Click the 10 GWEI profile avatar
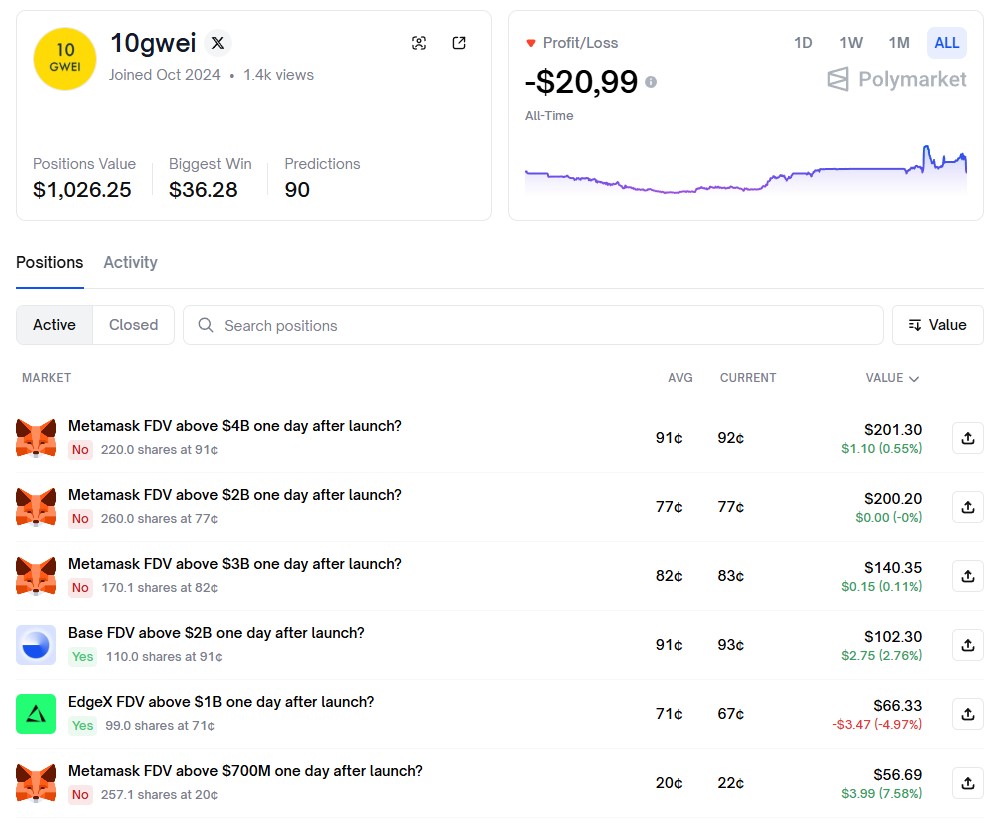Screen dimensions: 1001x824 [x=65, y=59]
